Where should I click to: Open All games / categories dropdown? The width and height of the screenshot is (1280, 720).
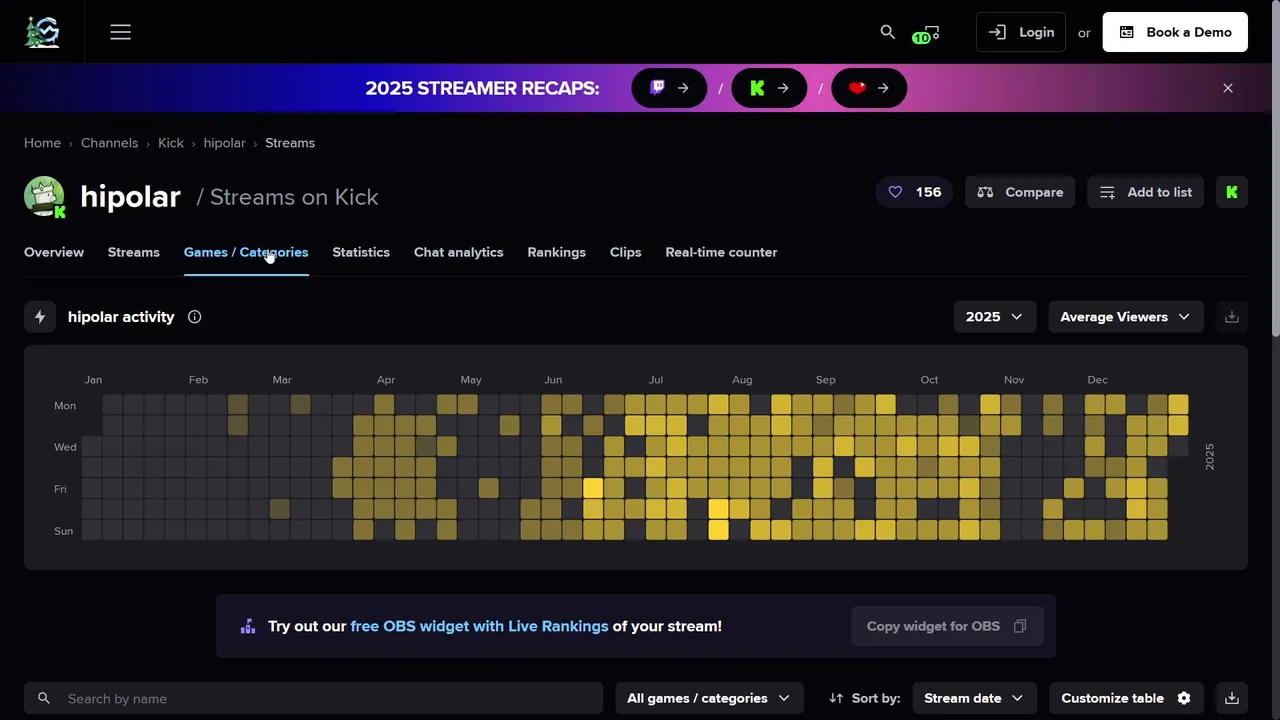(x=708, y=698)
